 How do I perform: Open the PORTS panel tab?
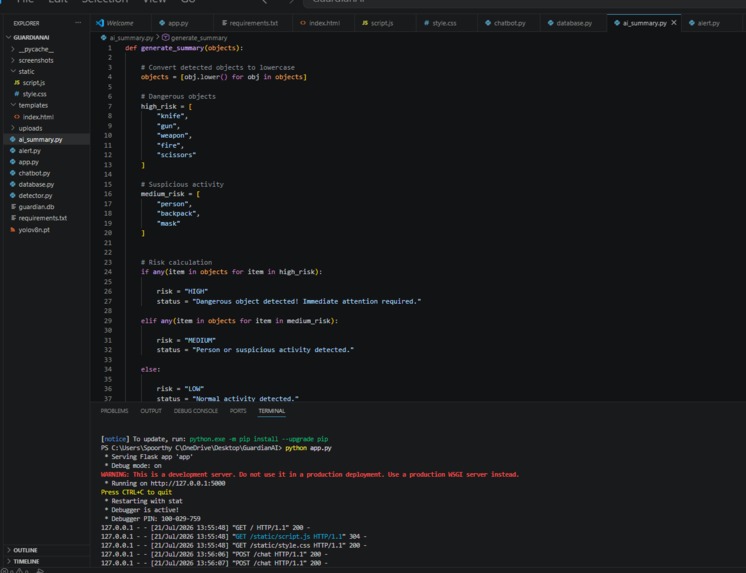click(x=238, y=411)
